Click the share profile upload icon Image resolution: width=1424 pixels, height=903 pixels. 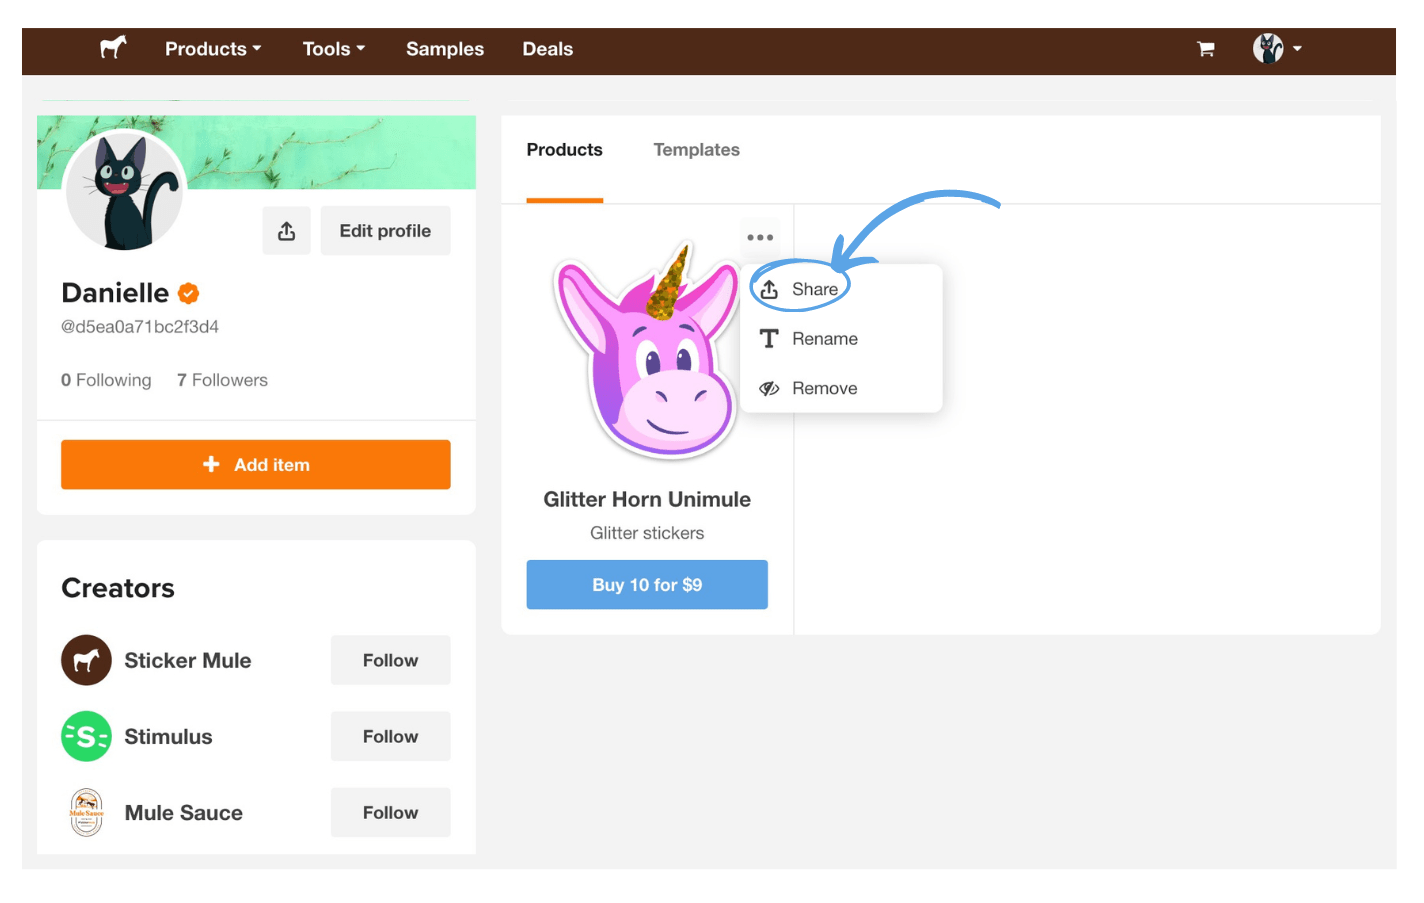coord(286,231)
